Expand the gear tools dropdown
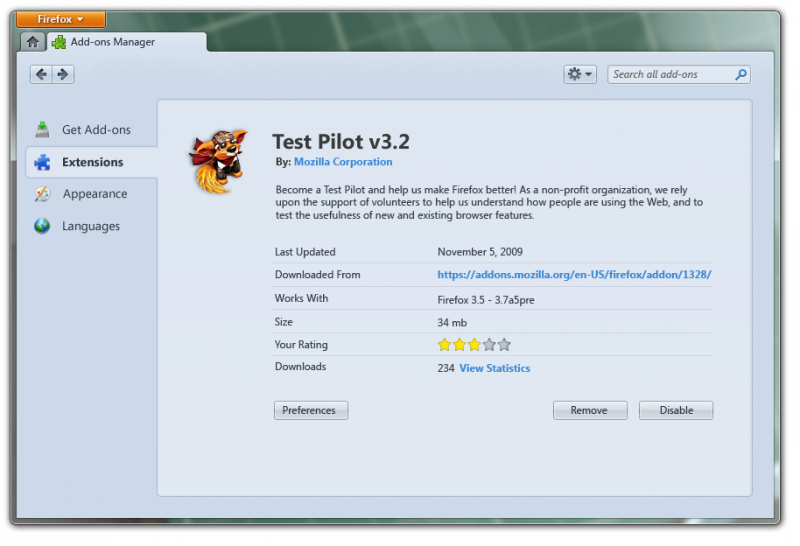This screenshot has width=800, height=546. tap(580, 74)
